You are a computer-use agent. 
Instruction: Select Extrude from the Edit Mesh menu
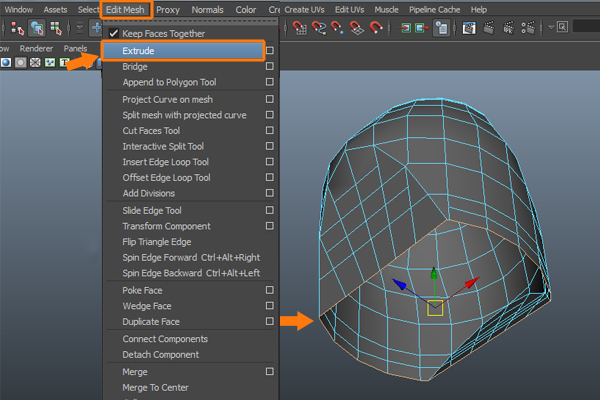(139, 50)
